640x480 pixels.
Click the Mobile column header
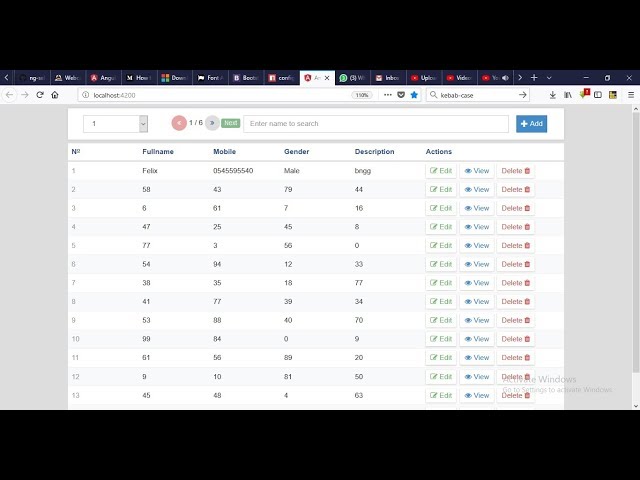click(224, 151)
